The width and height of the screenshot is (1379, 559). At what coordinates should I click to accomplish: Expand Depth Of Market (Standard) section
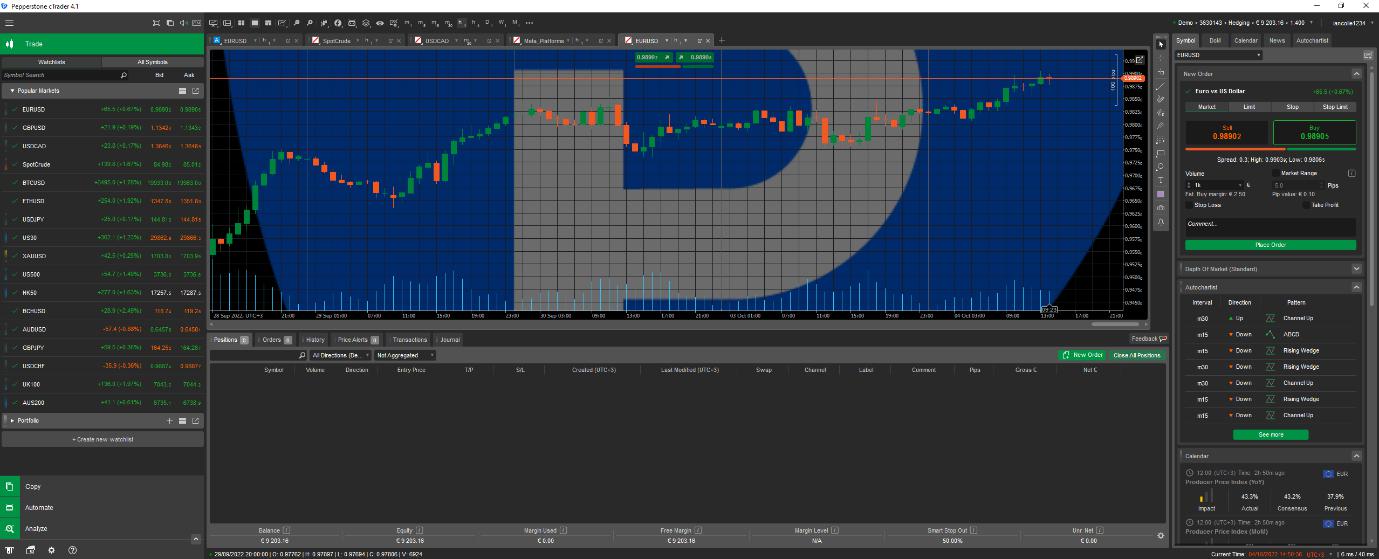coord(1356,268)
